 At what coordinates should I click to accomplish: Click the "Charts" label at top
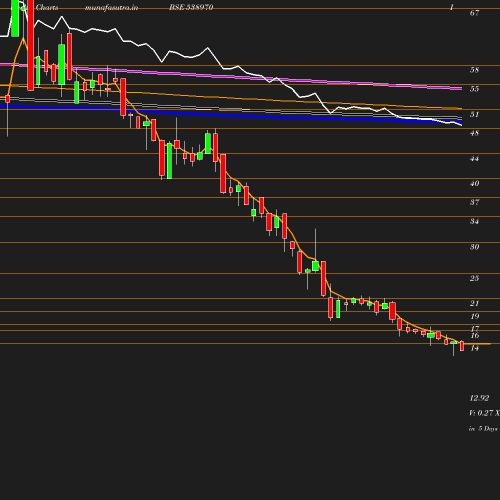click(47, 7)
